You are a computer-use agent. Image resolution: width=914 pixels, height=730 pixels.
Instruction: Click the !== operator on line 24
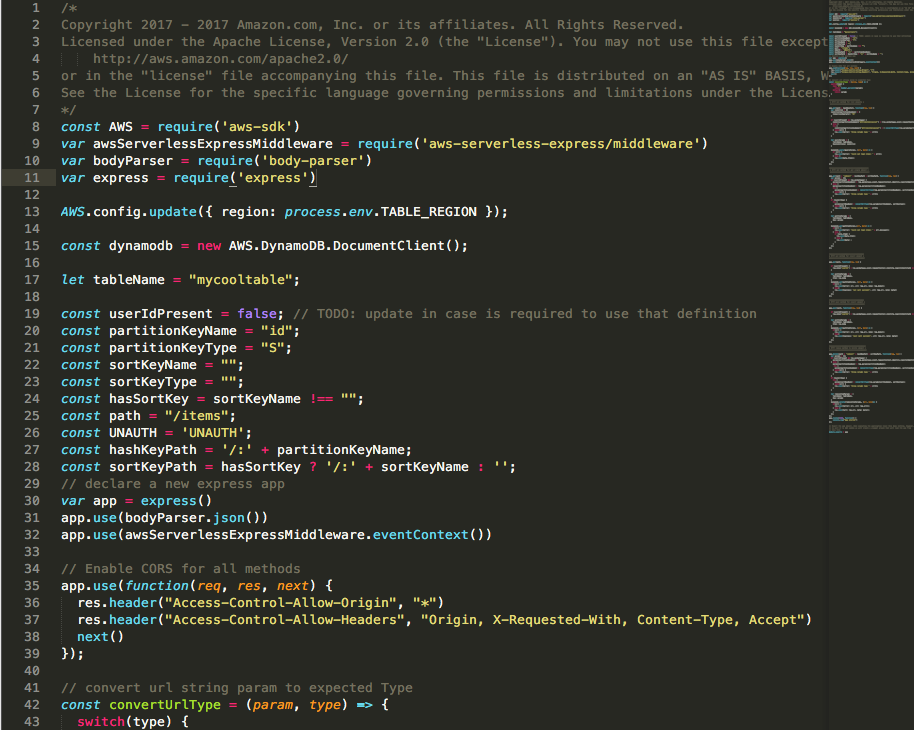click(321, 399)
